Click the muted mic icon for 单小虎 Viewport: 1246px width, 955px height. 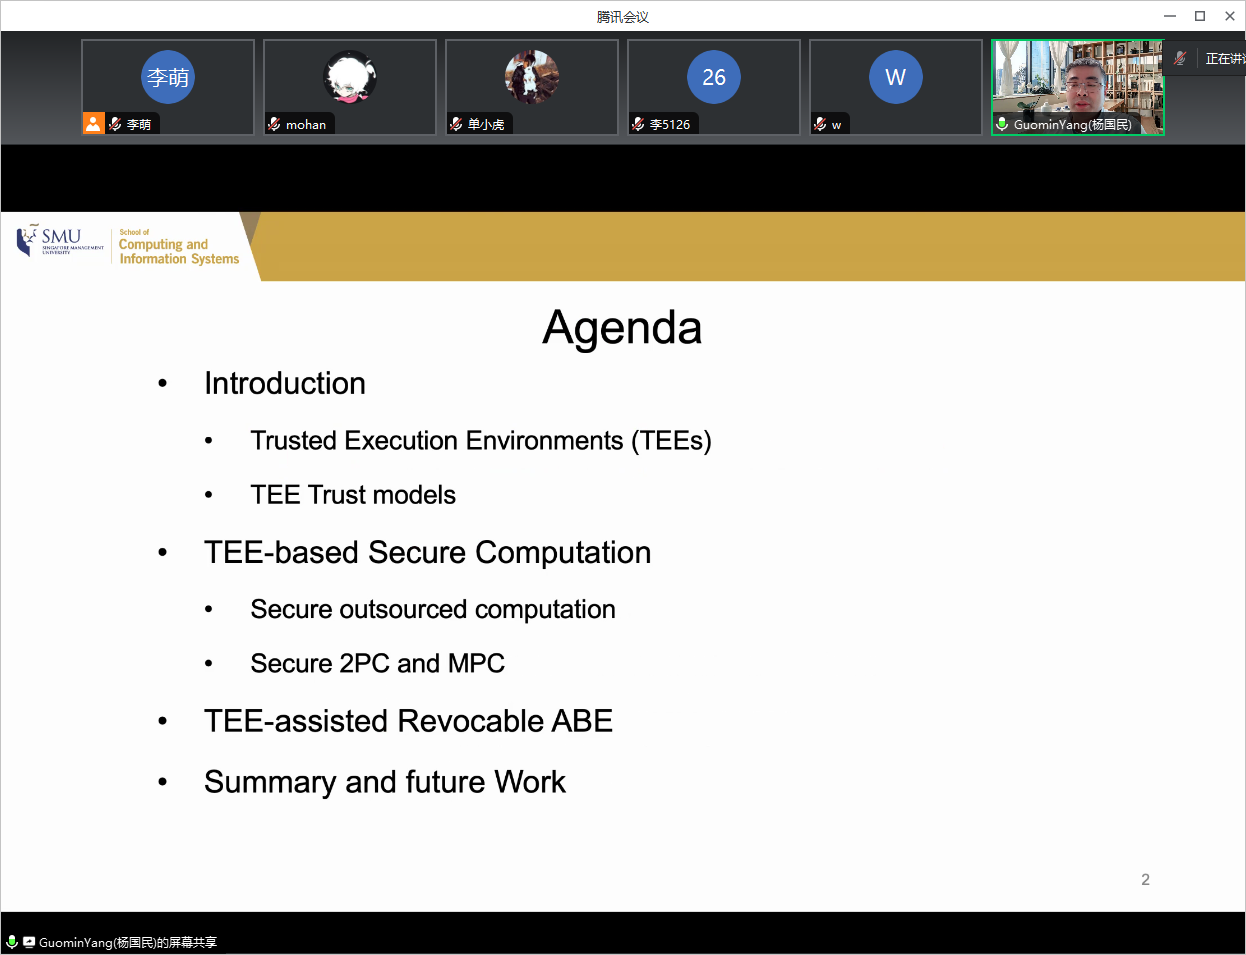coord(456,124)
